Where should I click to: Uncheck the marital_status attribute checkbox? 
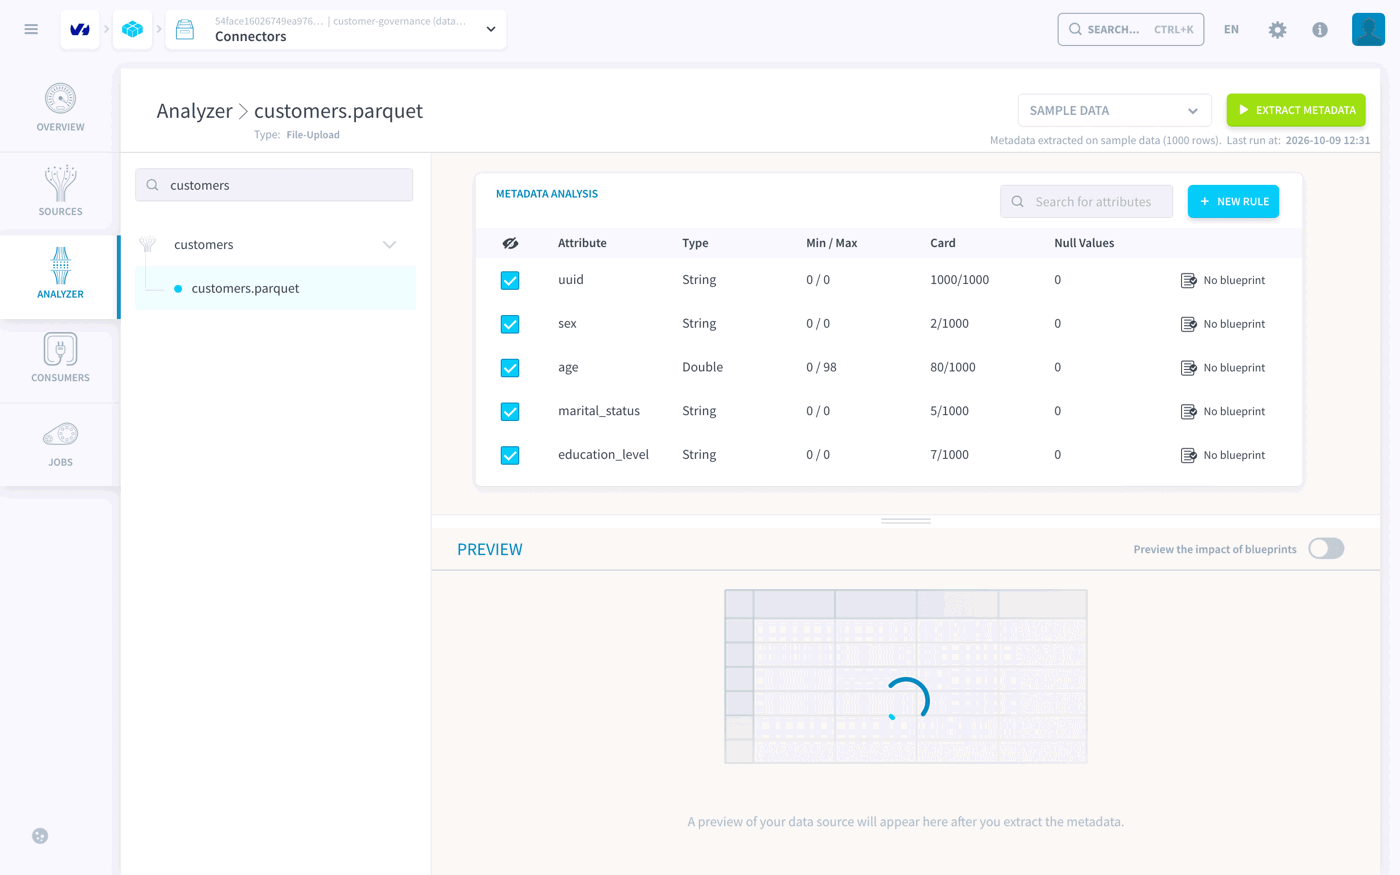(510, 412)
